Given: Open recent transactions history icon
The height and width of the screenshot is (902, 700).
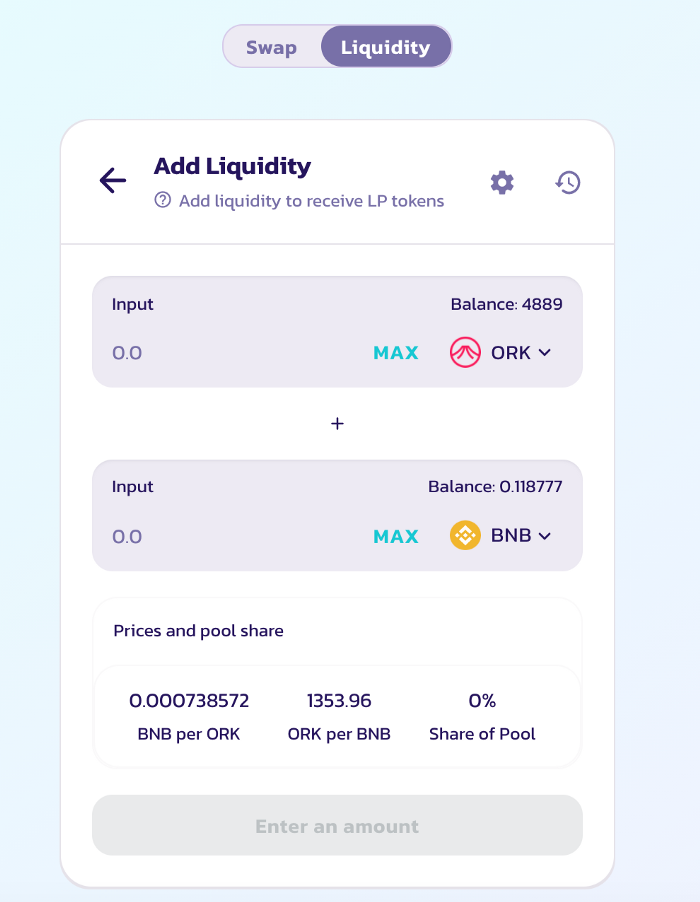Looking at the screenshot, I should (x=568, y=182).
